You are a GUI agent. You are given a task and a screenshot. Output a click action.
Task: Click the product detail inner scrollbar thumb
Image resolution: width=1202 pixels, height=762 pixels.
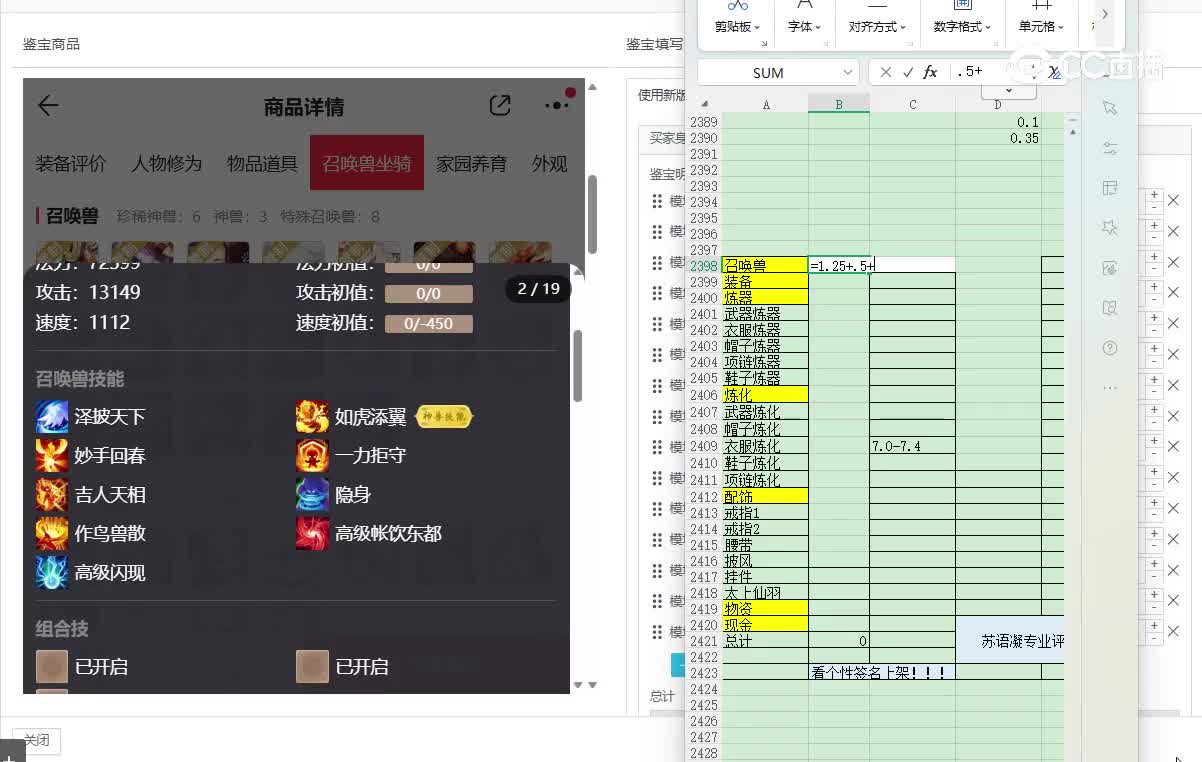click(577, 365)
